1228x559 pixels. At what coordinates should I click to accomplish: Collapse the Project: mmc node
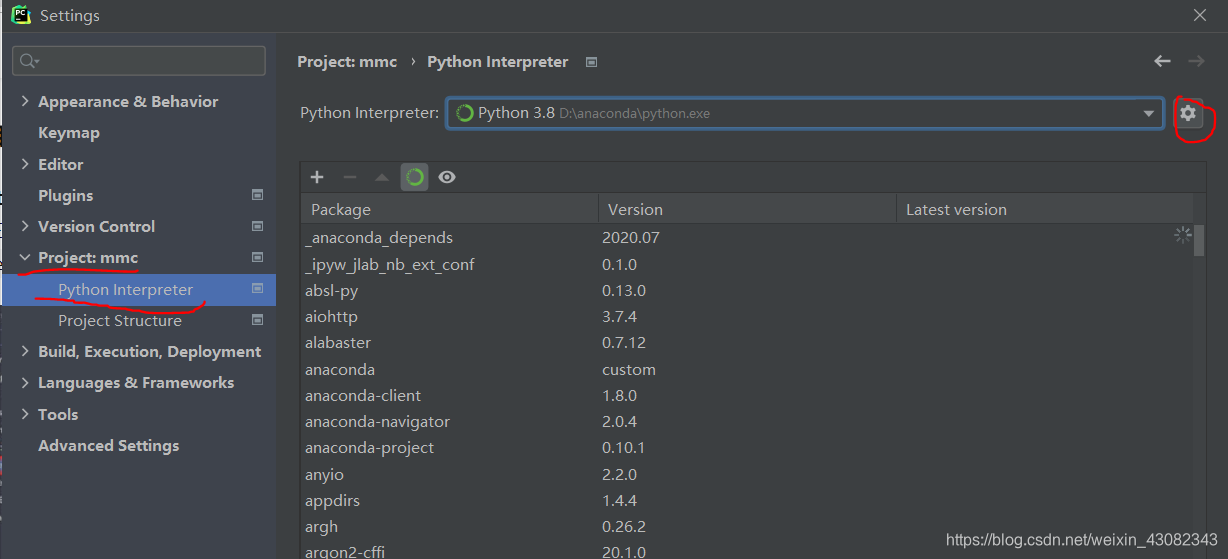pos(25,258)
